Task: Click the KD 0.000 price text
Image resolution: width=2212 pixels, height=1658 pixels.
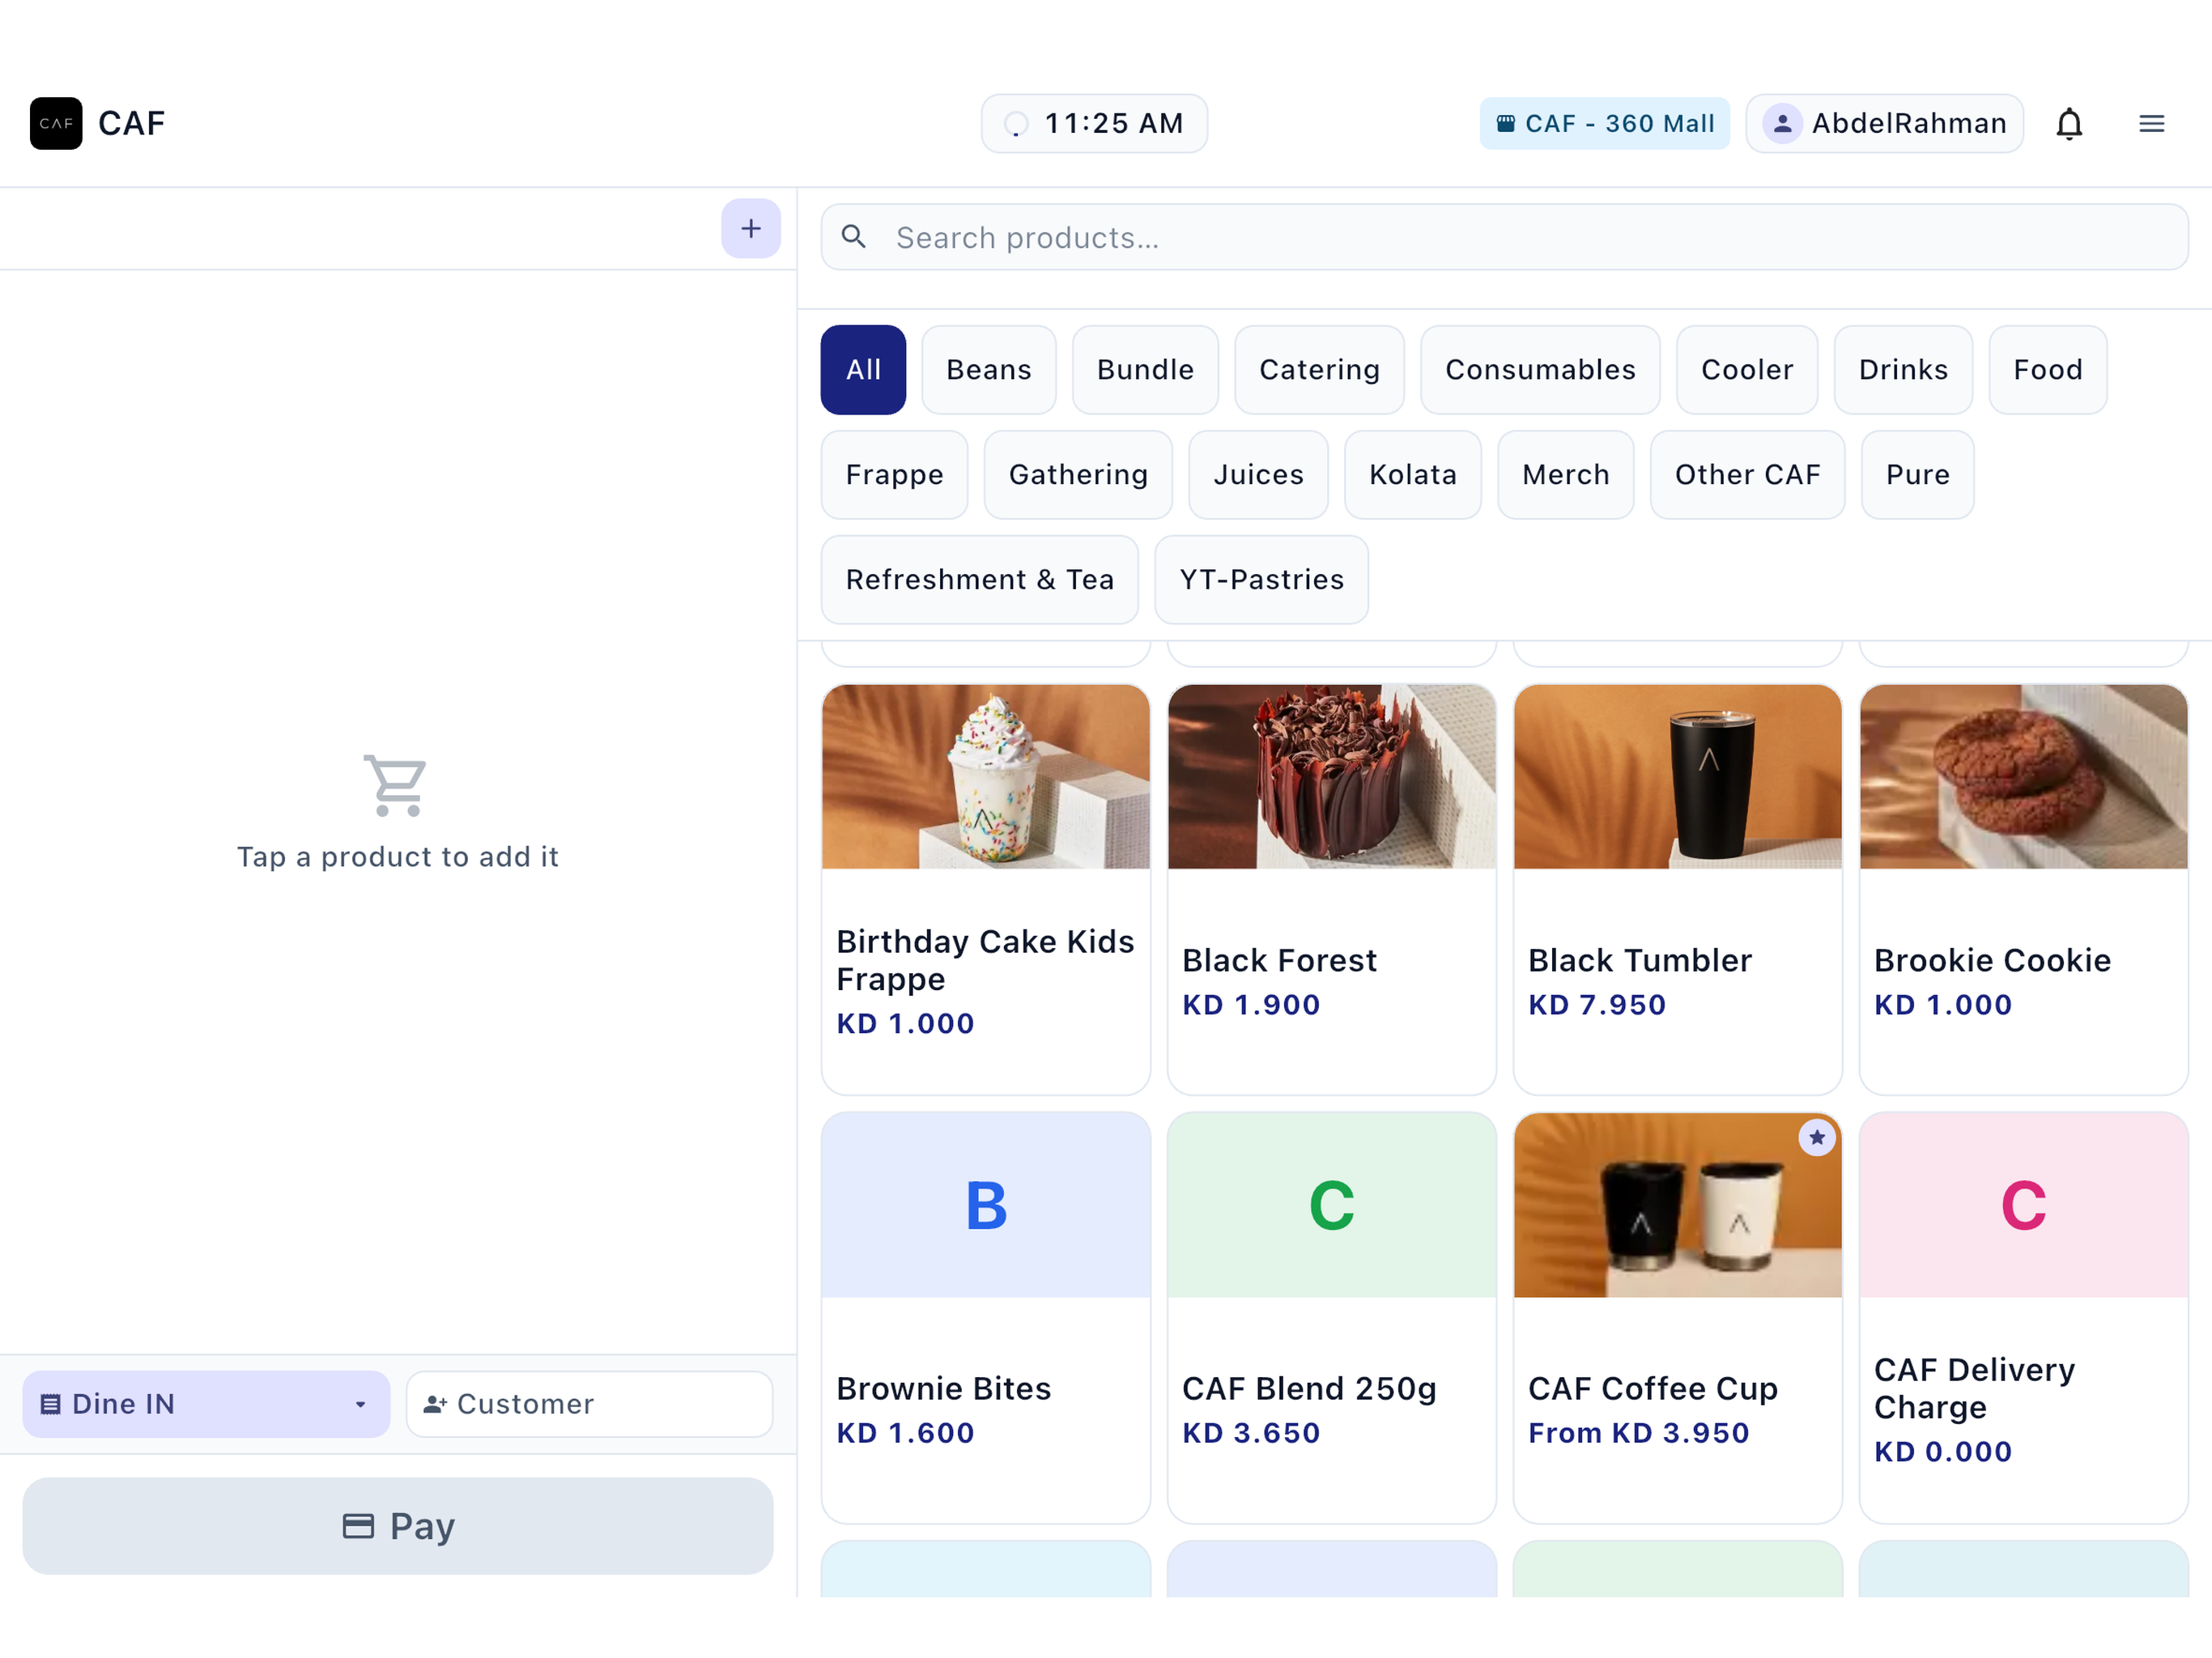Action: click(x=1943, y=1452)
